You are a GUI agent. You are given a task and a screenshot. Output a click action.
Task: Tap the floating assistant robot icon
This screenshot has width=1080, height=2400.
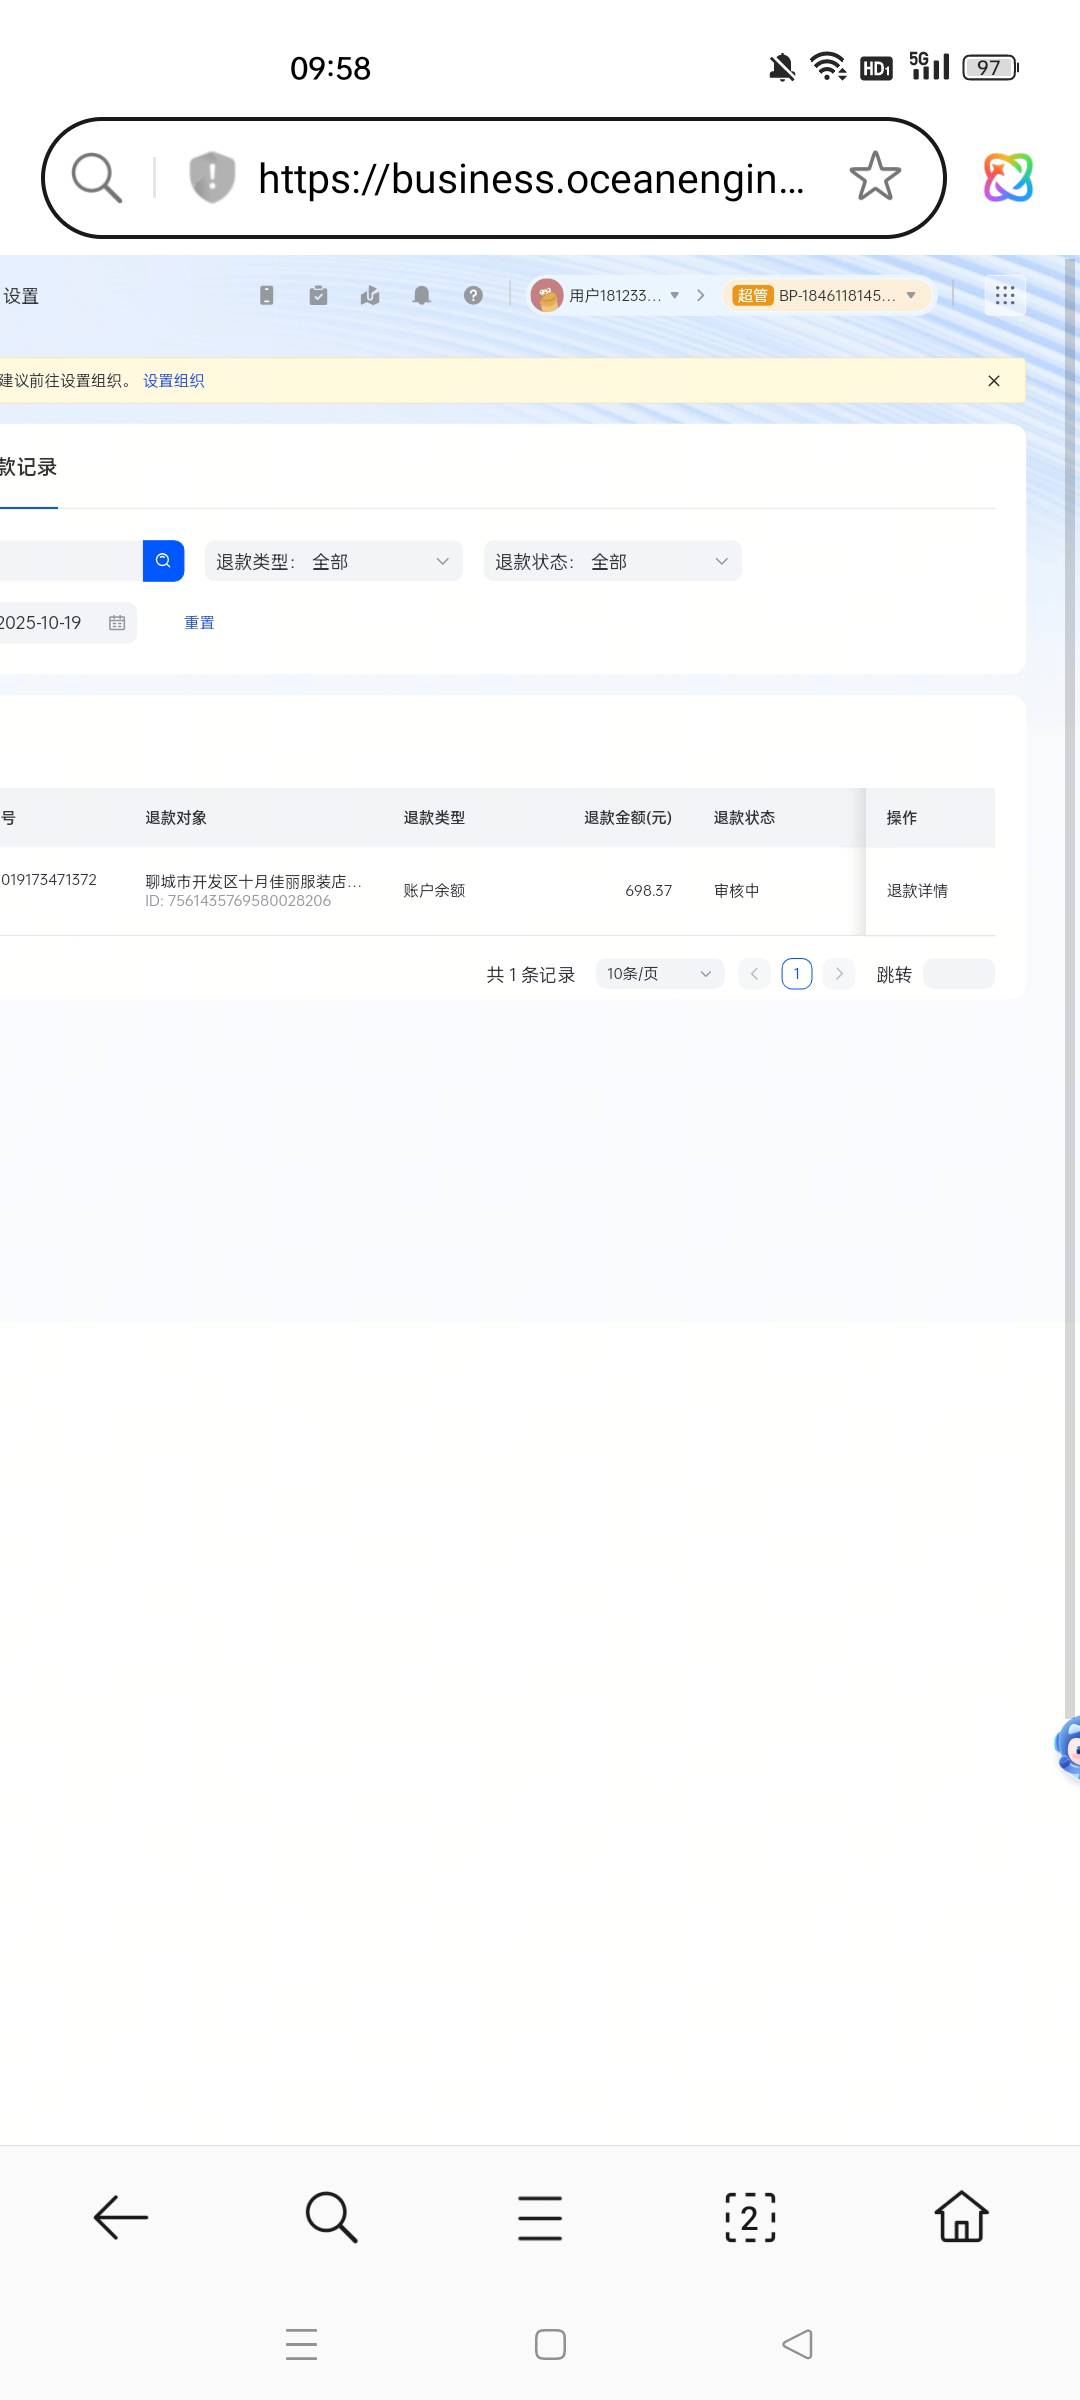[x=1068, y=1747]
